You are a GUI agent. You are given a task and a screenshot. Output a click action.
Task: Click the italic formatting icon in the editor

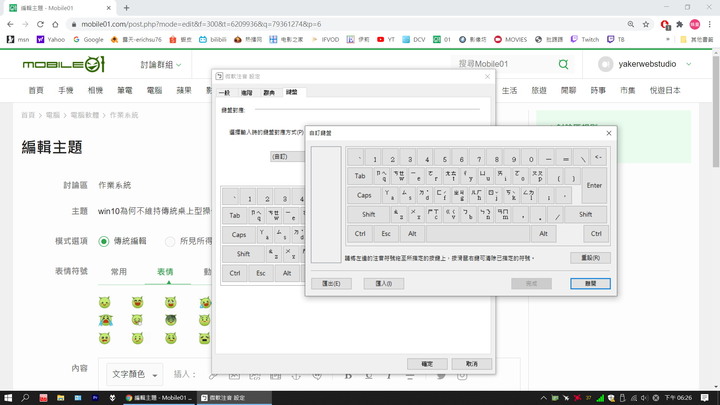pyautogui.click(x=389, y=376)
